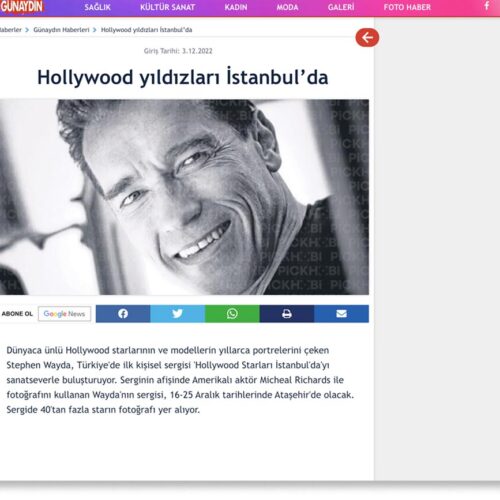Open the GALERİ section
This screenshot has width=500, height=500.
pyautogui.click(x=341, y=7)
